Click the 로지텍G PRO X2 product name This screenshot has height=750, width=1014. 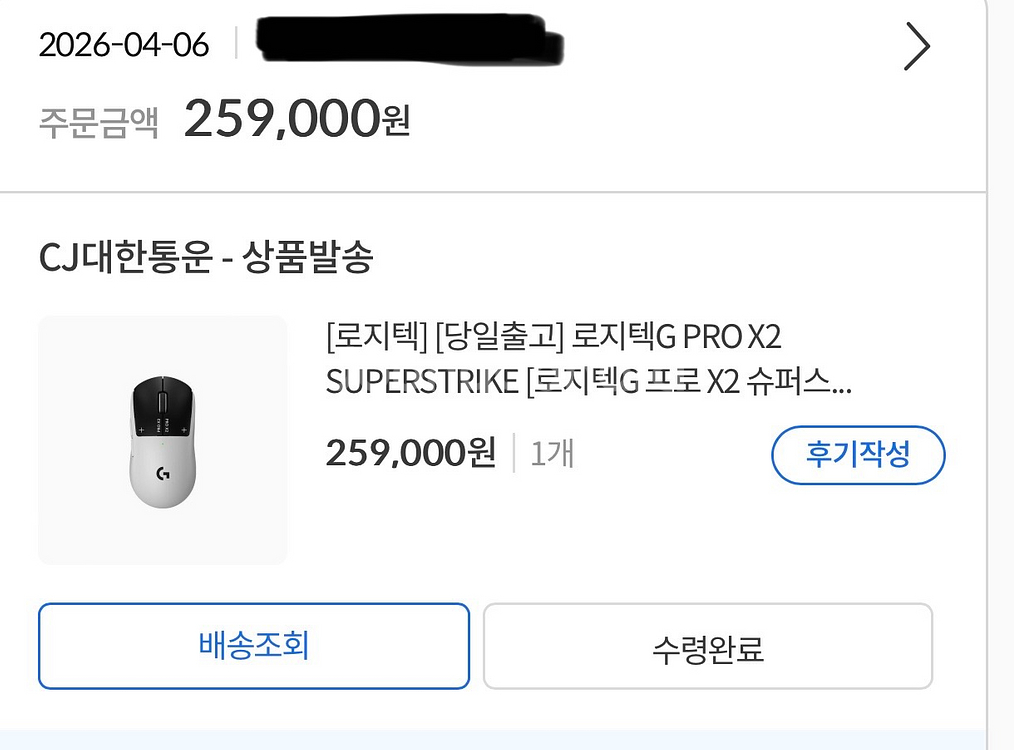(674, 337)
